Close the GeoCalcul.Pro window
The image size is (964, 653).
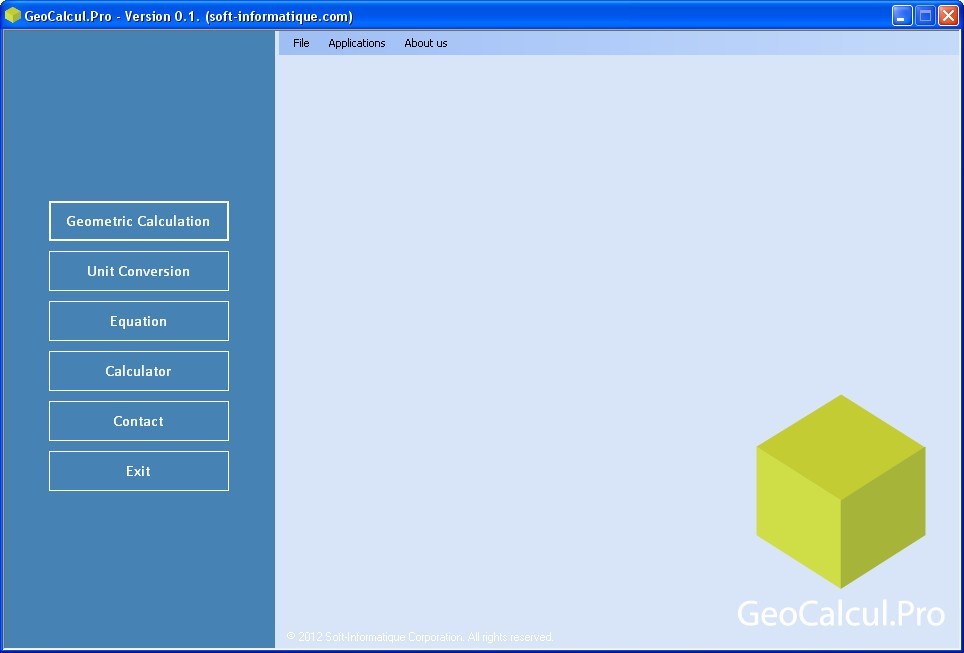click(946, 15)
